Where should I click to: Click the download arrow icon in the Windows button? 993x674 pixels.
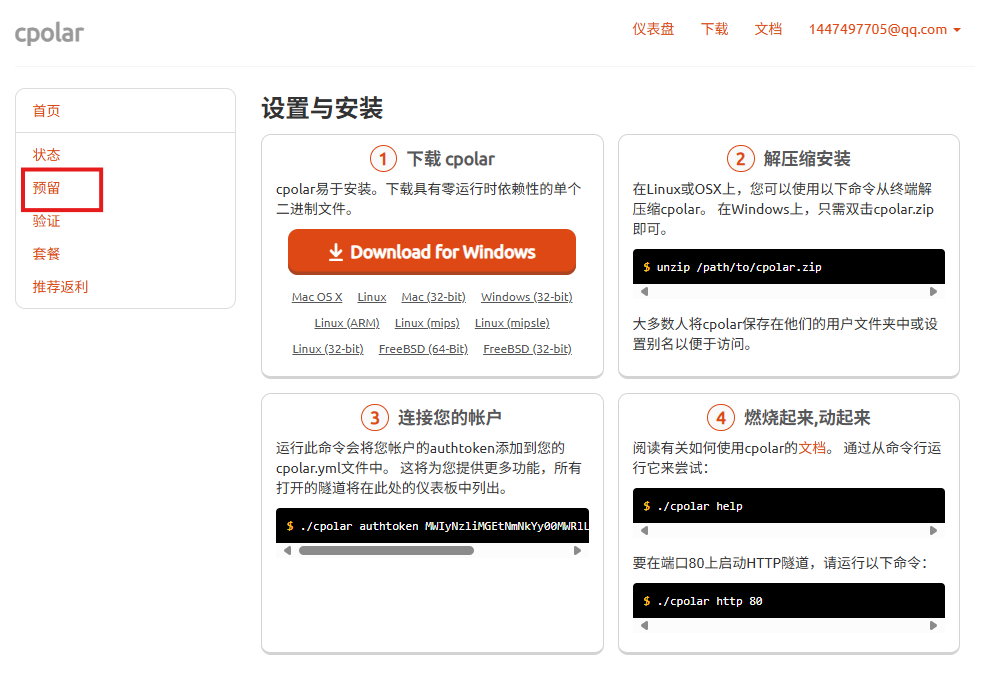[x=336, y=252]
